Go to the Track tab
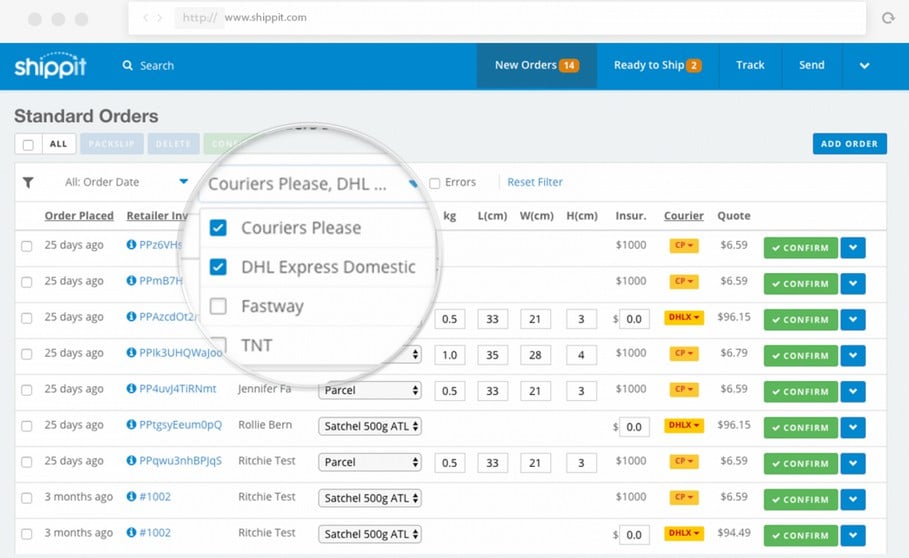The height and width of the screenshot is (558, 909). pos(750,65)
